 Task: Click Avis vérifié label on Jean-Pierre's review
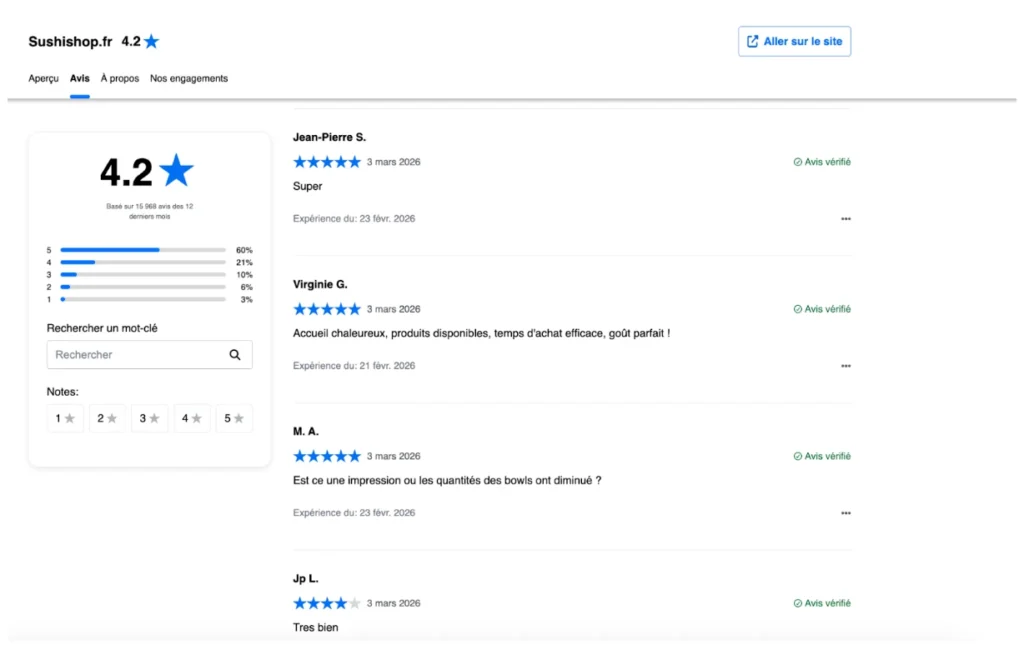[x=827, y=162]
